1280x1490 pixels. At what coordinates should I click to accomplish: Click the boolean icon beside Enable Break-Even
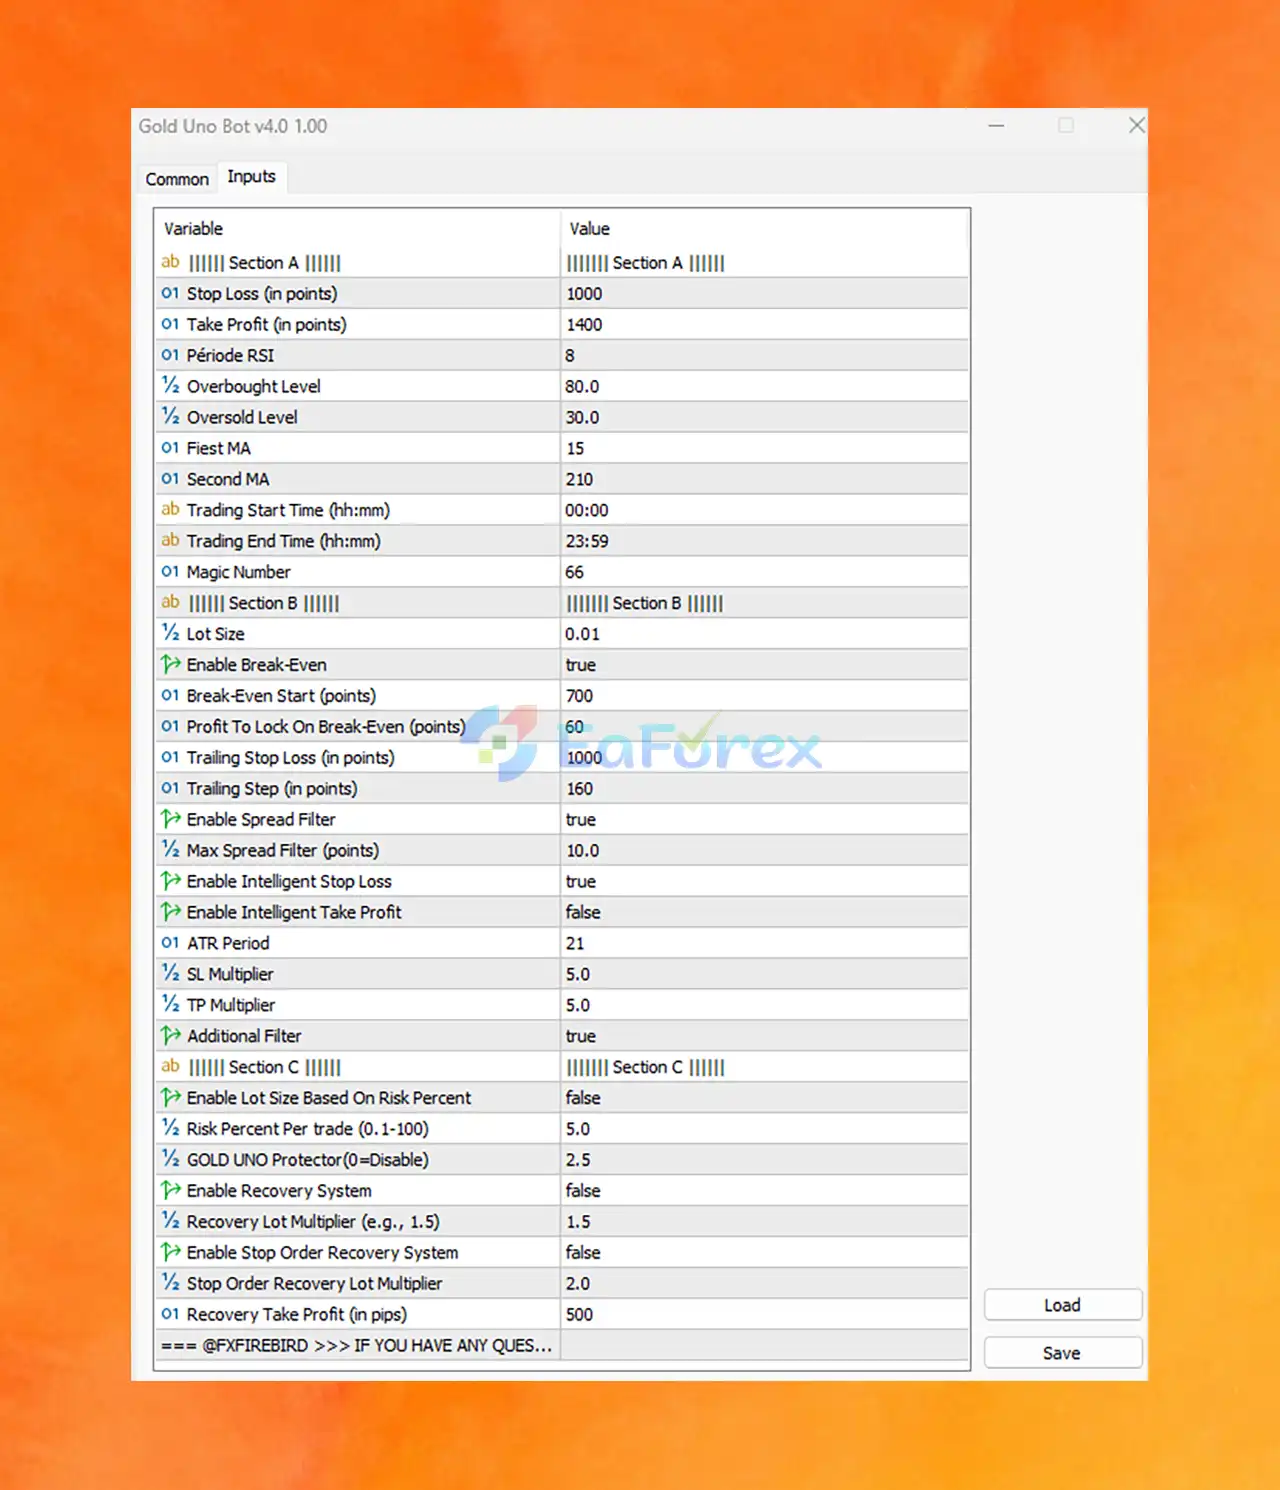170,664
